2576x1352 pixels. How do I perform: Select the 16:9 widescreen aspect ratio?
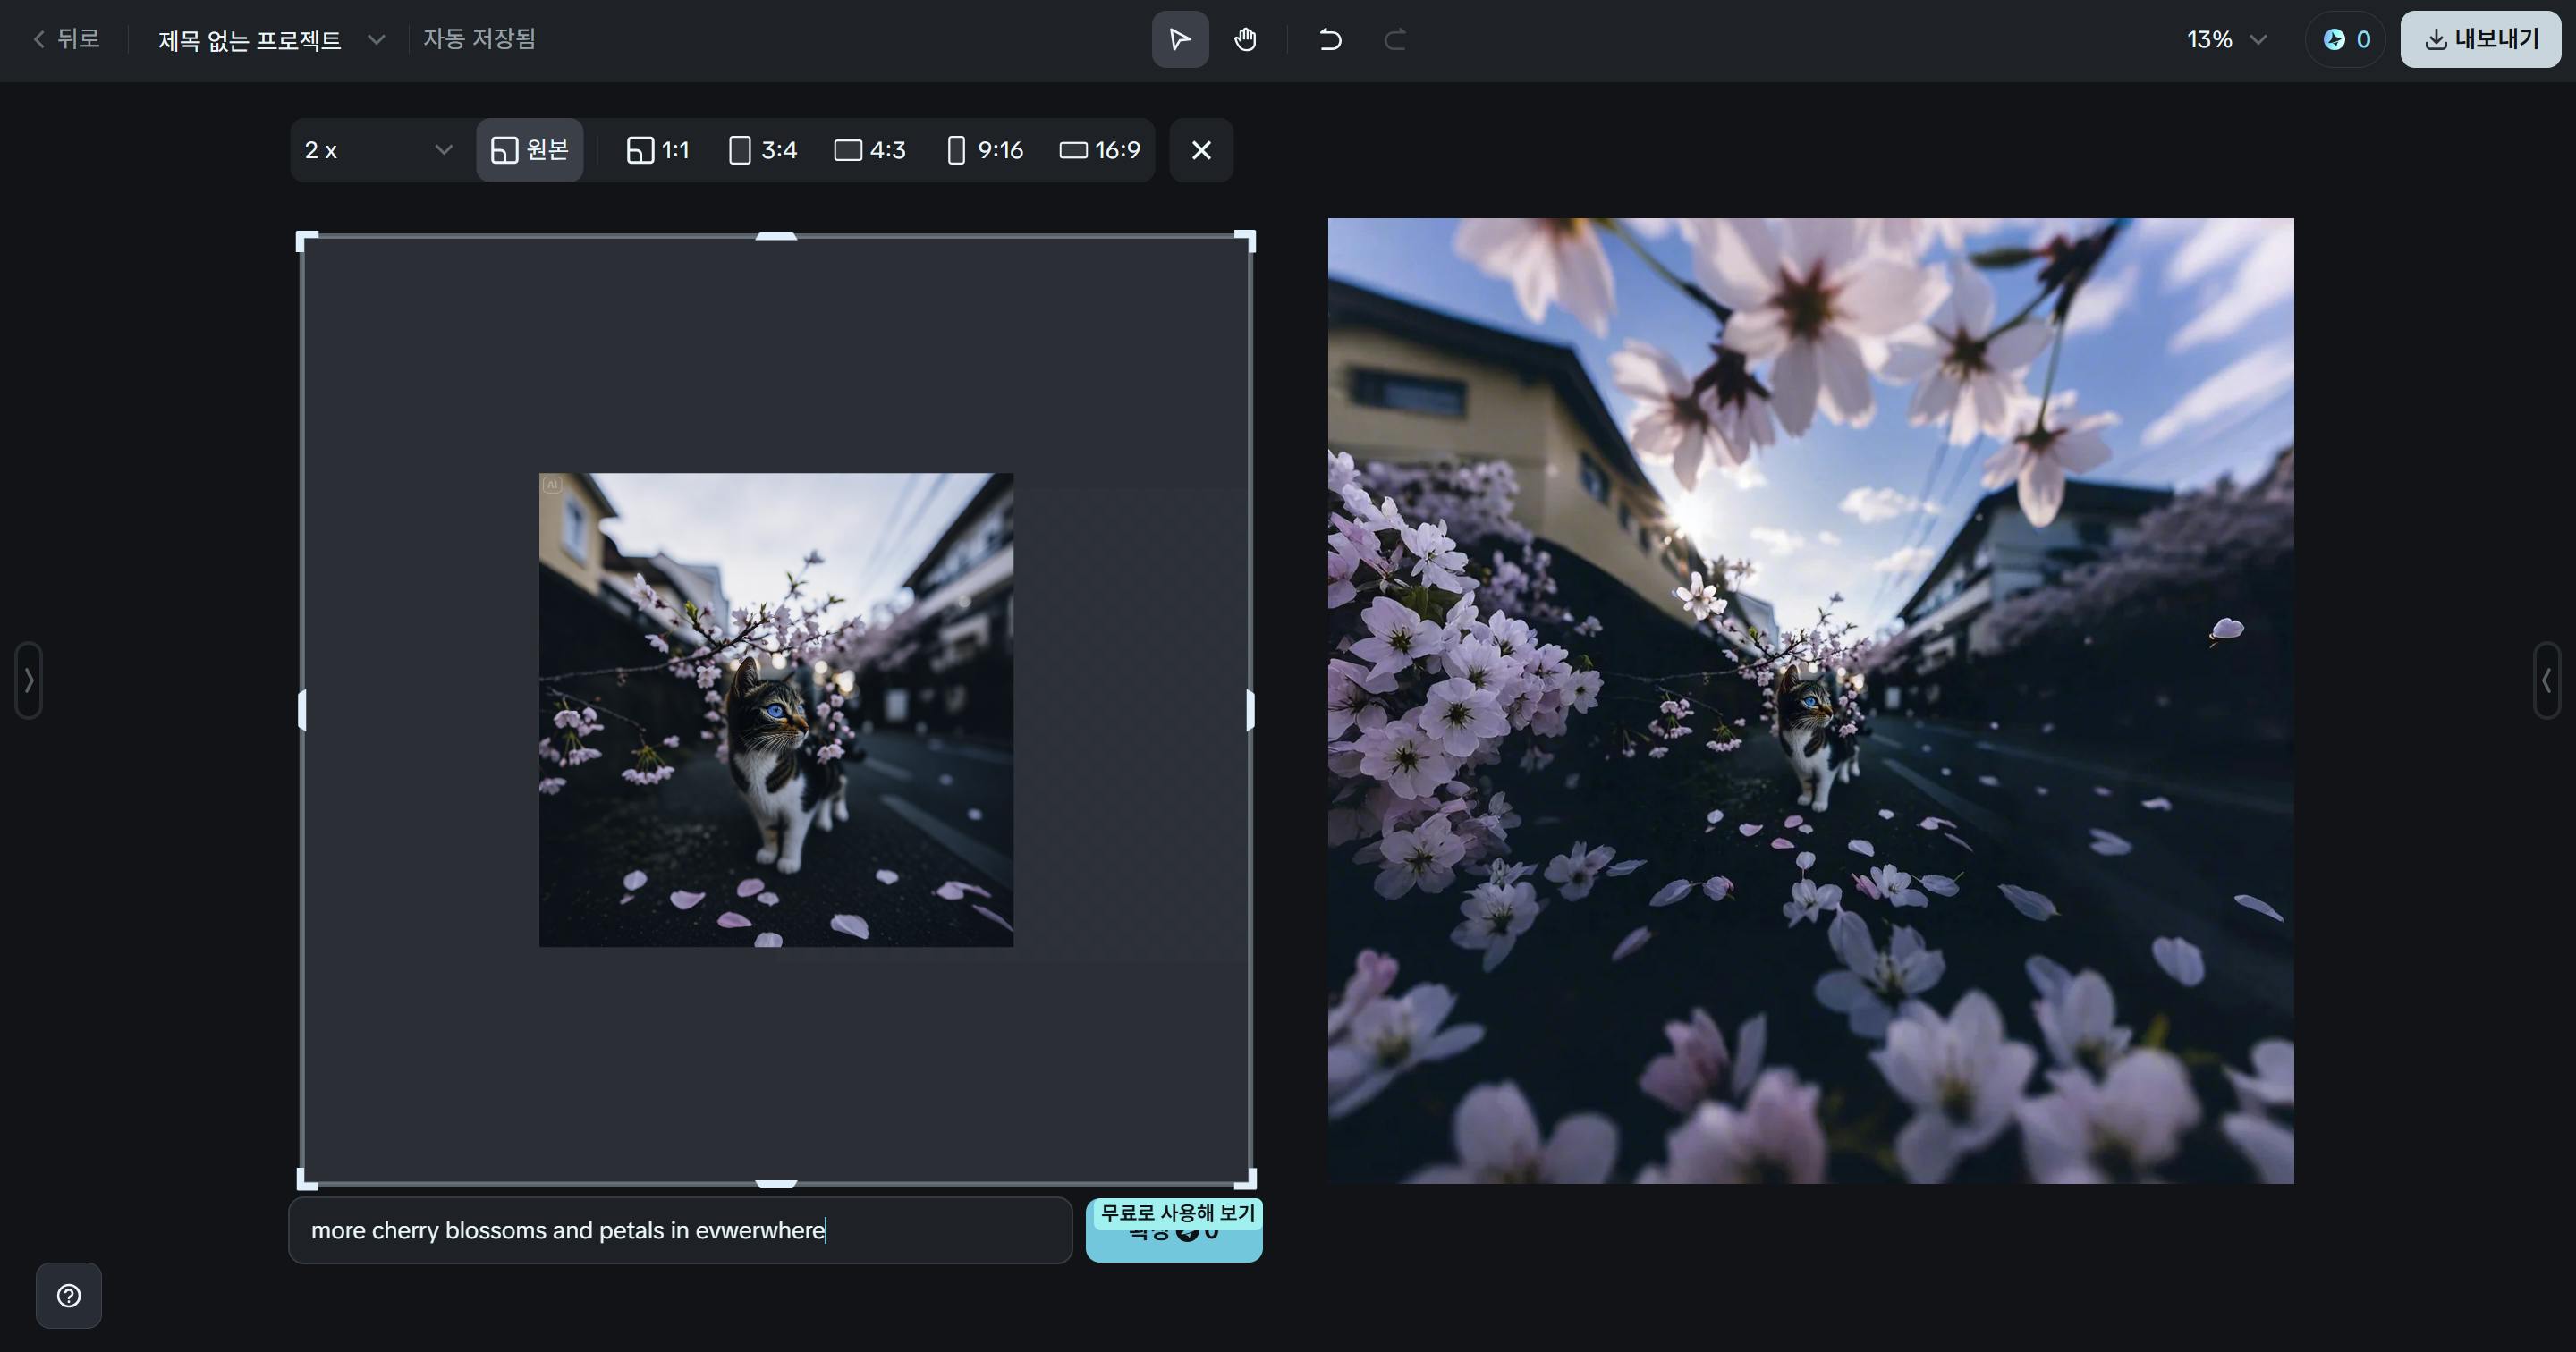[x=1099, y=150]
